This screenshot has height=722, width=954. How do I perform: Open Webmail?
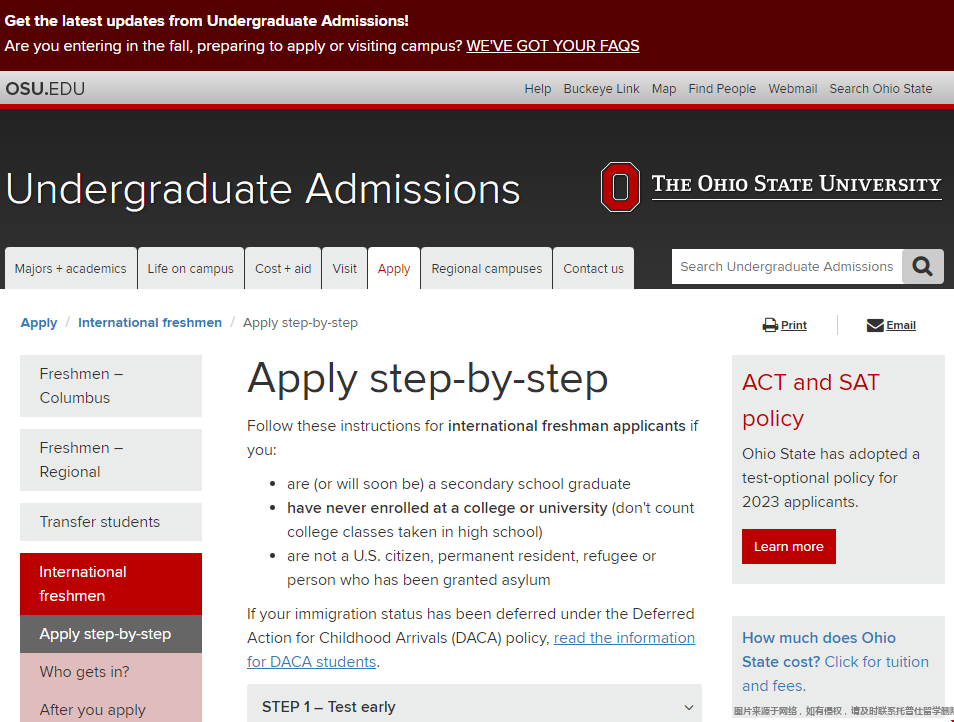[793, 89]
